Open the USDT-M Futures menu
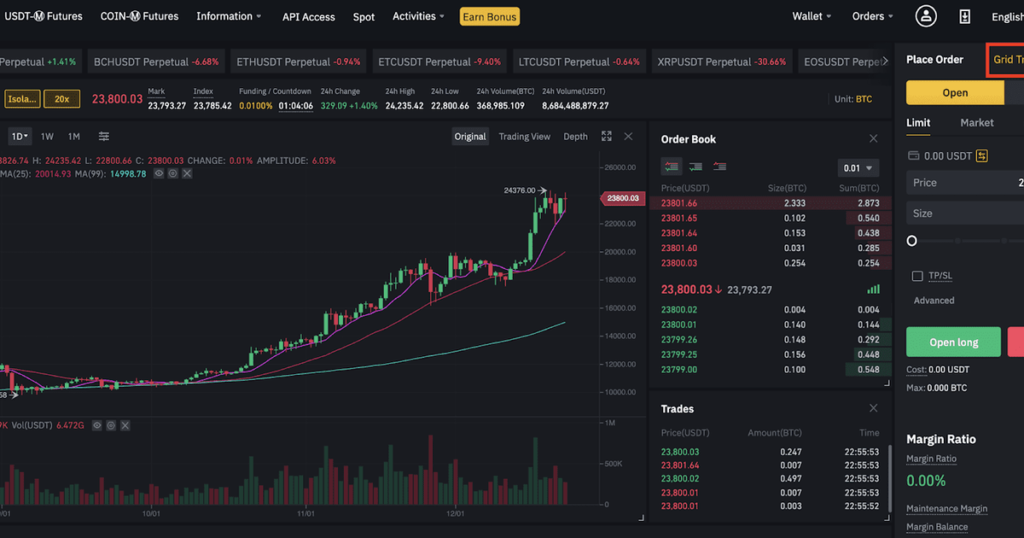Image resolution: width=1024 pixels, height=538 pixels. pos(43,16)
